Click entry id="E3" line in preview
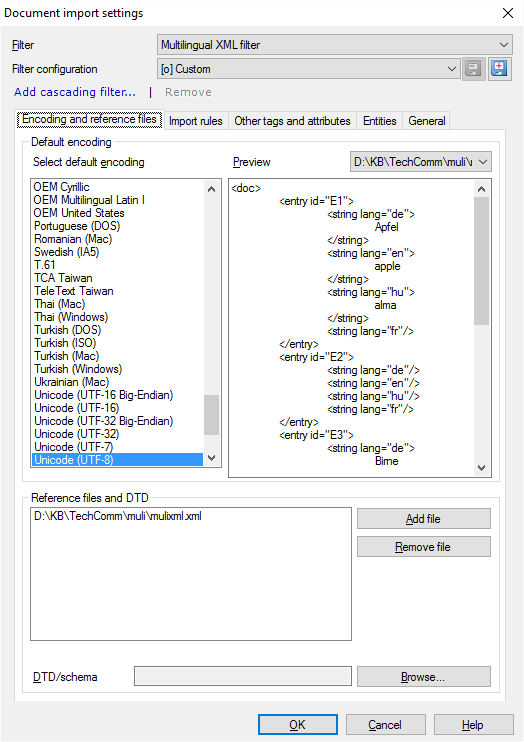Viewport: 524px width, 742px height. (316, 435)
